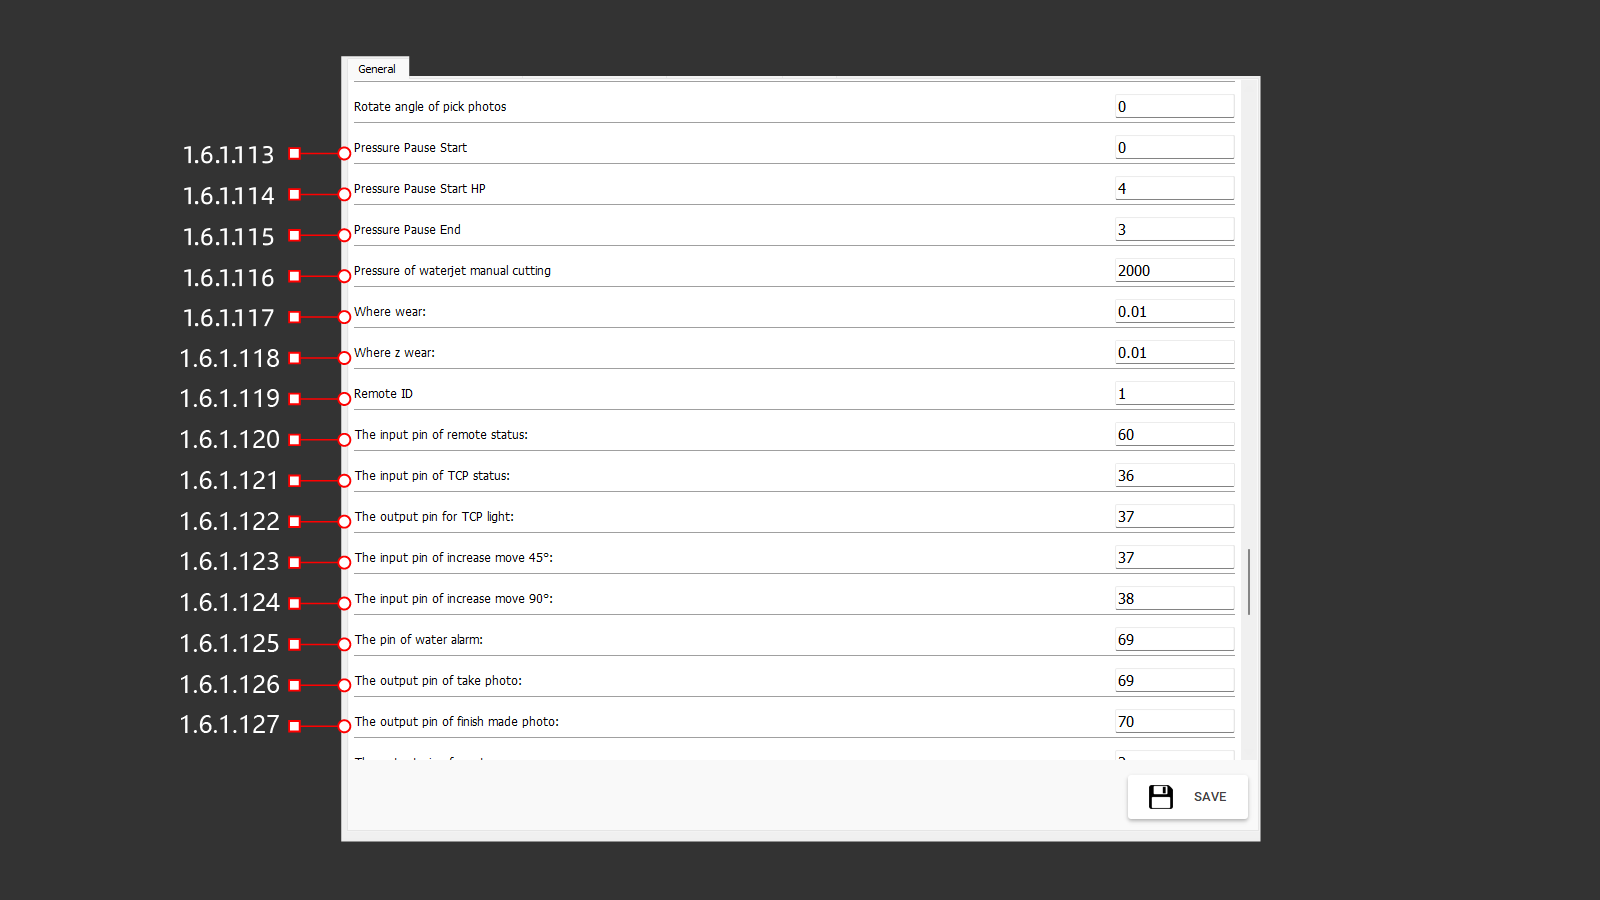Change the input pin of TCP status

pos(1174,476)
